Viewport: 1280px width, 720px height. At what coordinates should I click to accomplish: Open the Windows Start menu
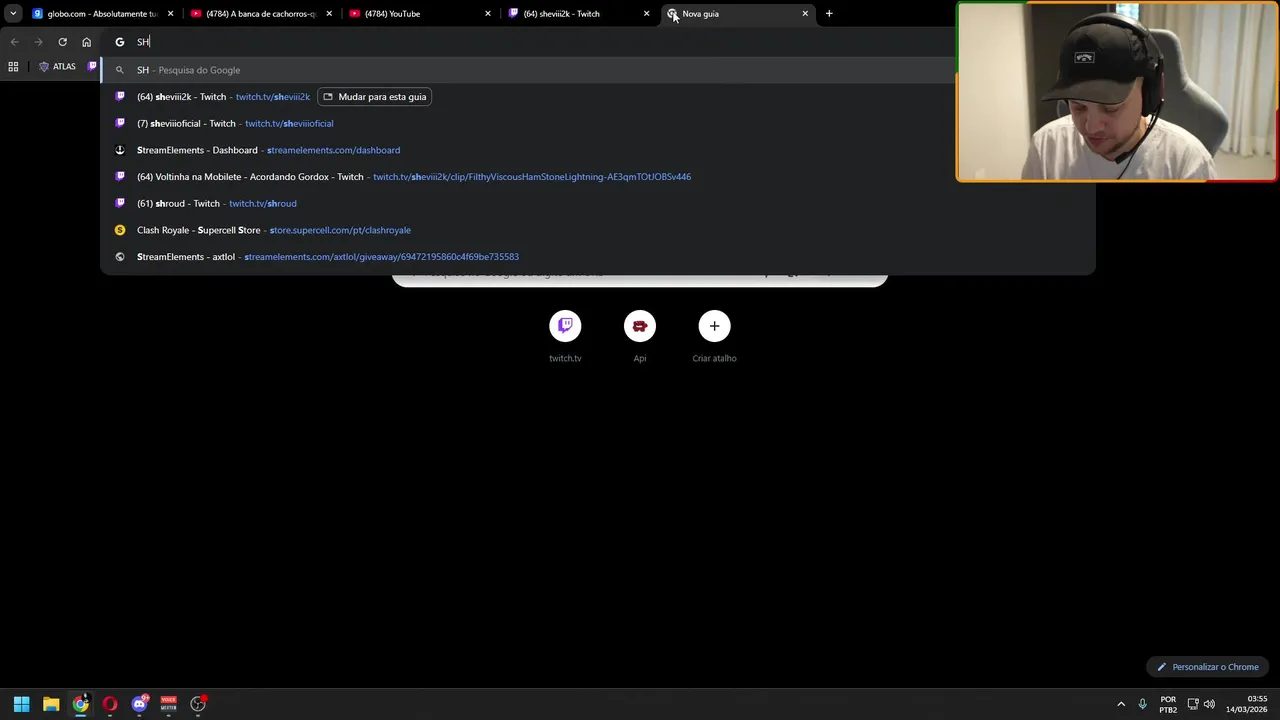pyautogui.click(x=21, y=704)
